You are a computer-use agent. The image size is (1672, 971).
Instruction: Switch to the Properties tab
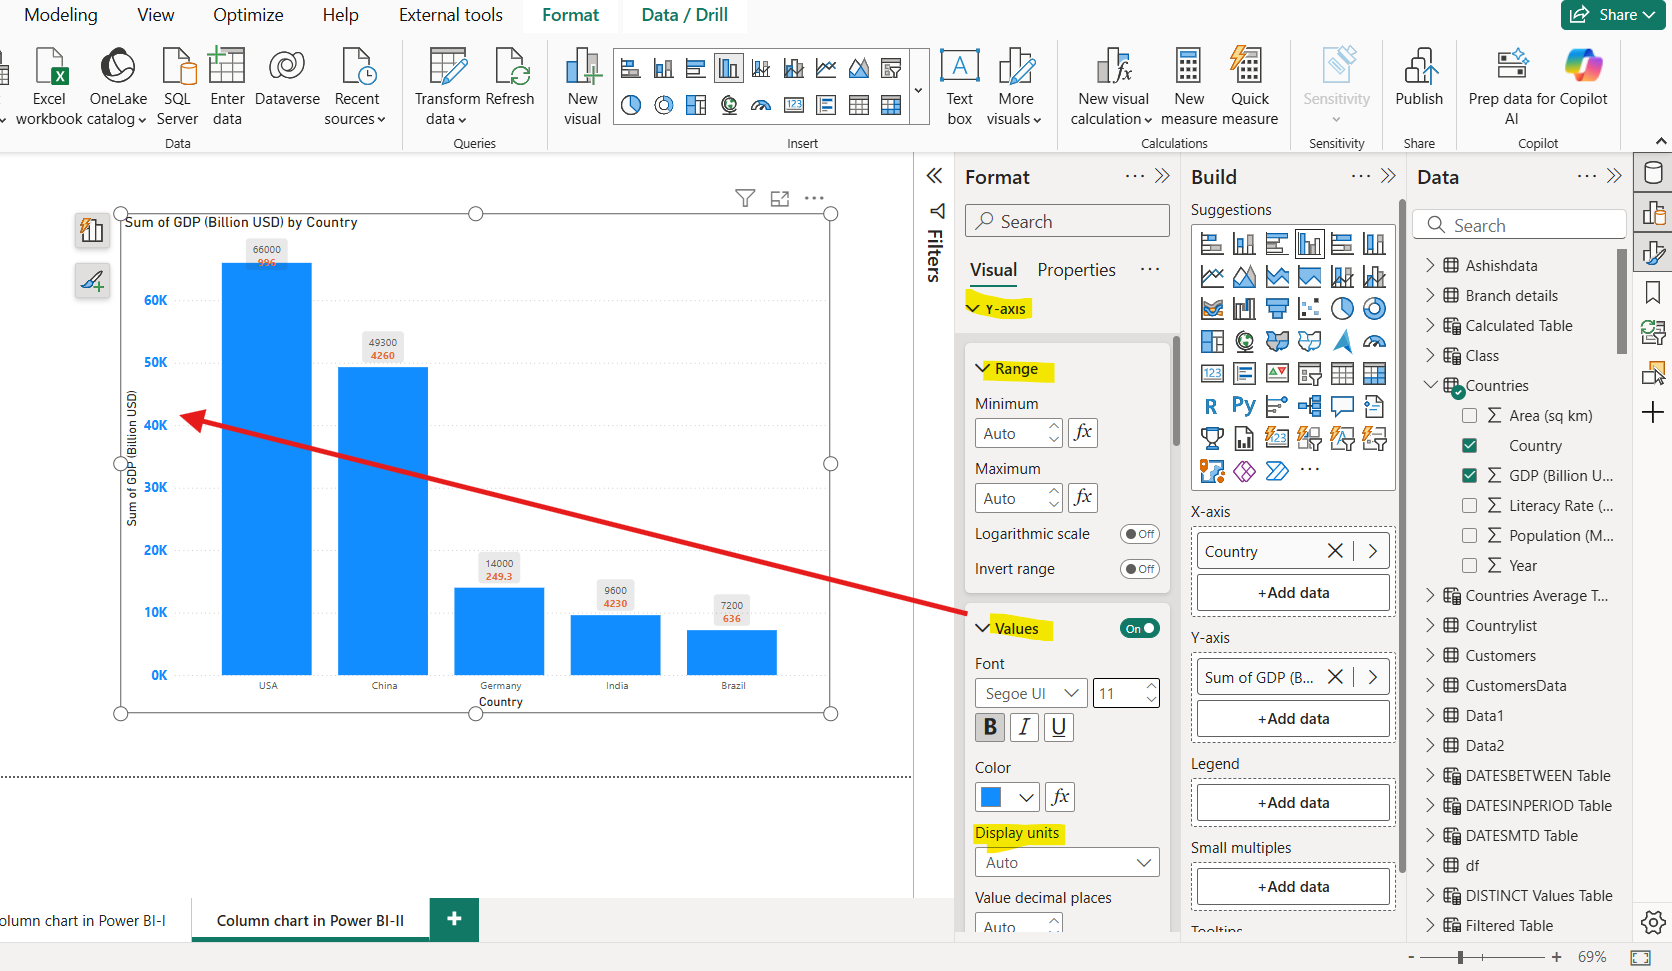[x=1076, y=269]
